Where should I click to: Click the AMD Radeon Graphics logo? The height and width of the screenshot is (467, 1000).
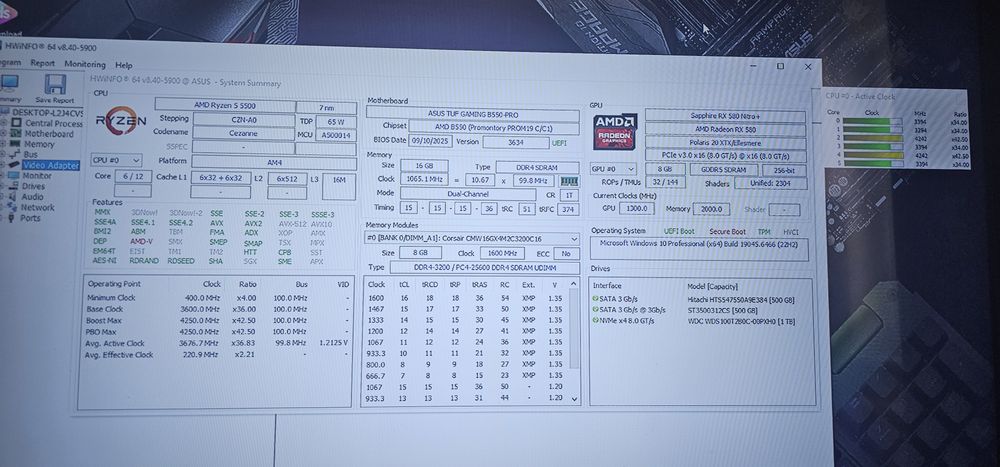click(x=615, y=131)
